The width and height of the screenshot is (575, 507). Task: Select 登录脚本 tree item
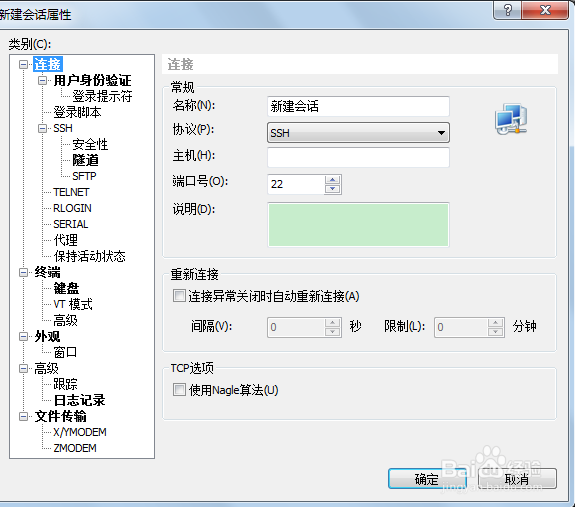coord(77,112)
